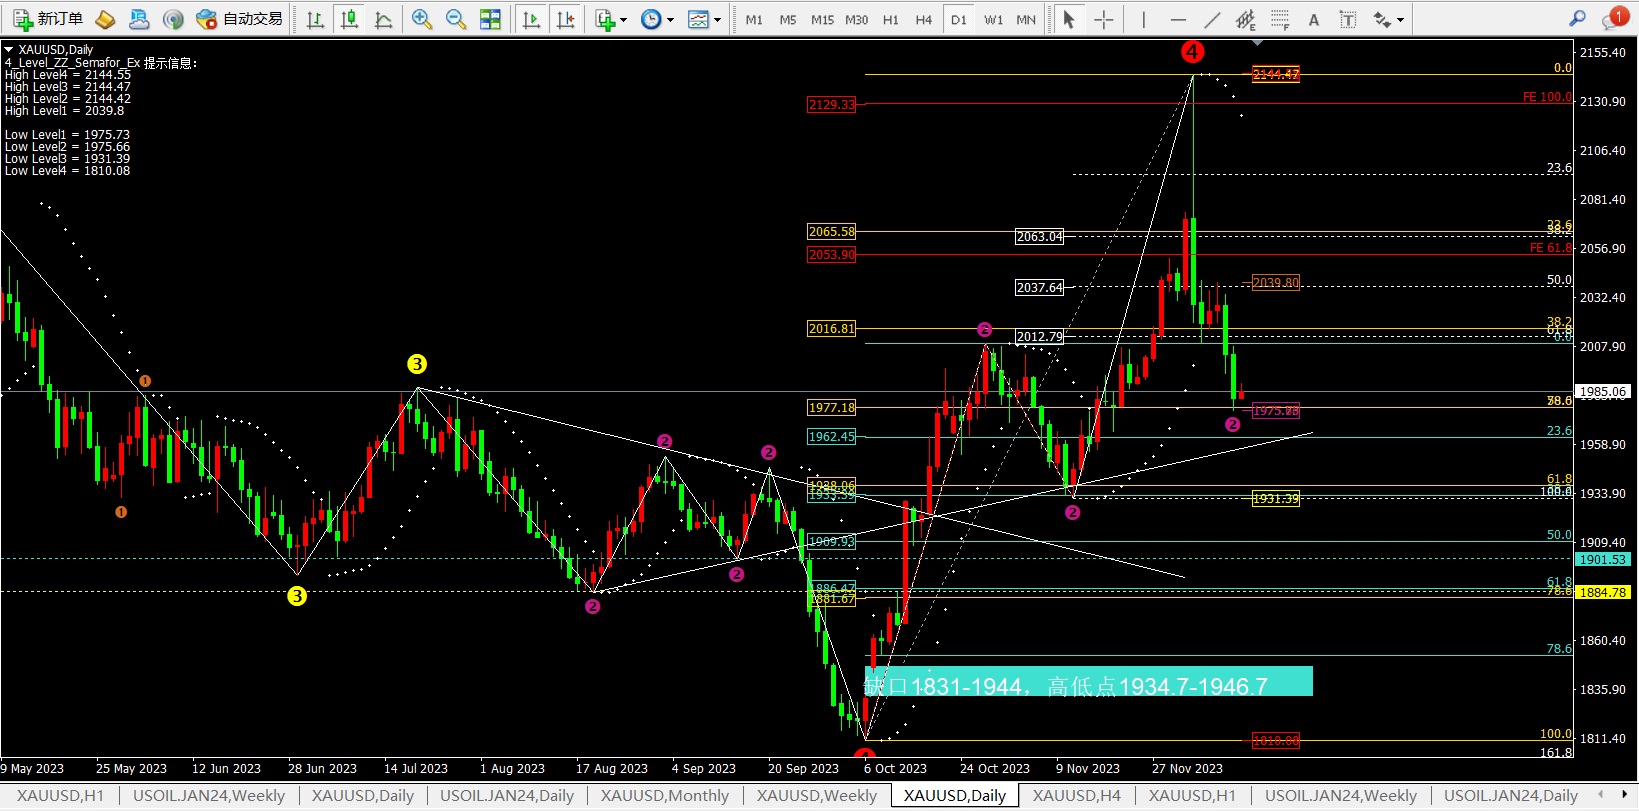This screenshot has height=811, width=1639.
Task: Select the MN monthly timeframe
Action: (x=1026, y=20)
